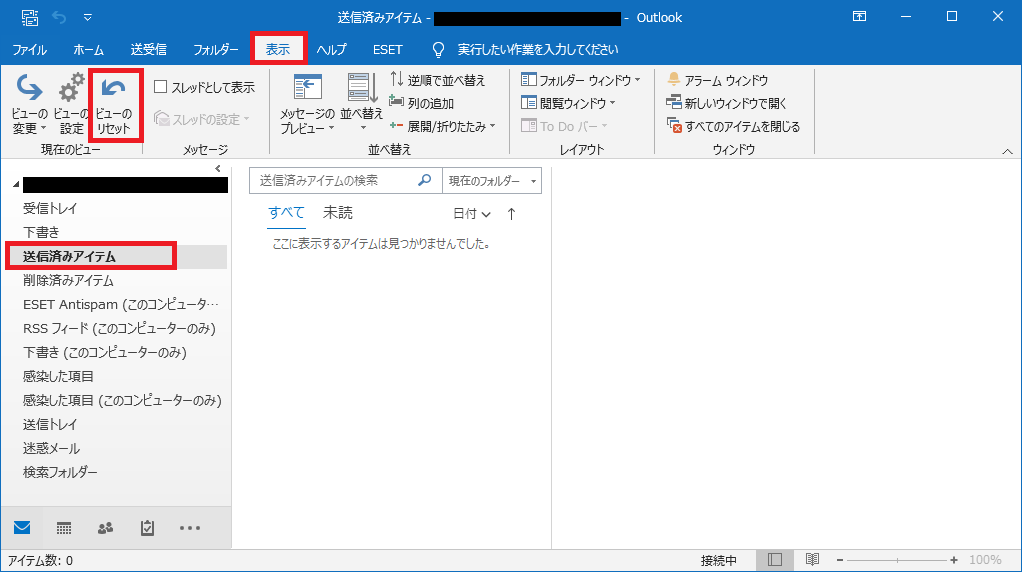
Task: Click the 100% zoom level text
Action: pos(985,560)
